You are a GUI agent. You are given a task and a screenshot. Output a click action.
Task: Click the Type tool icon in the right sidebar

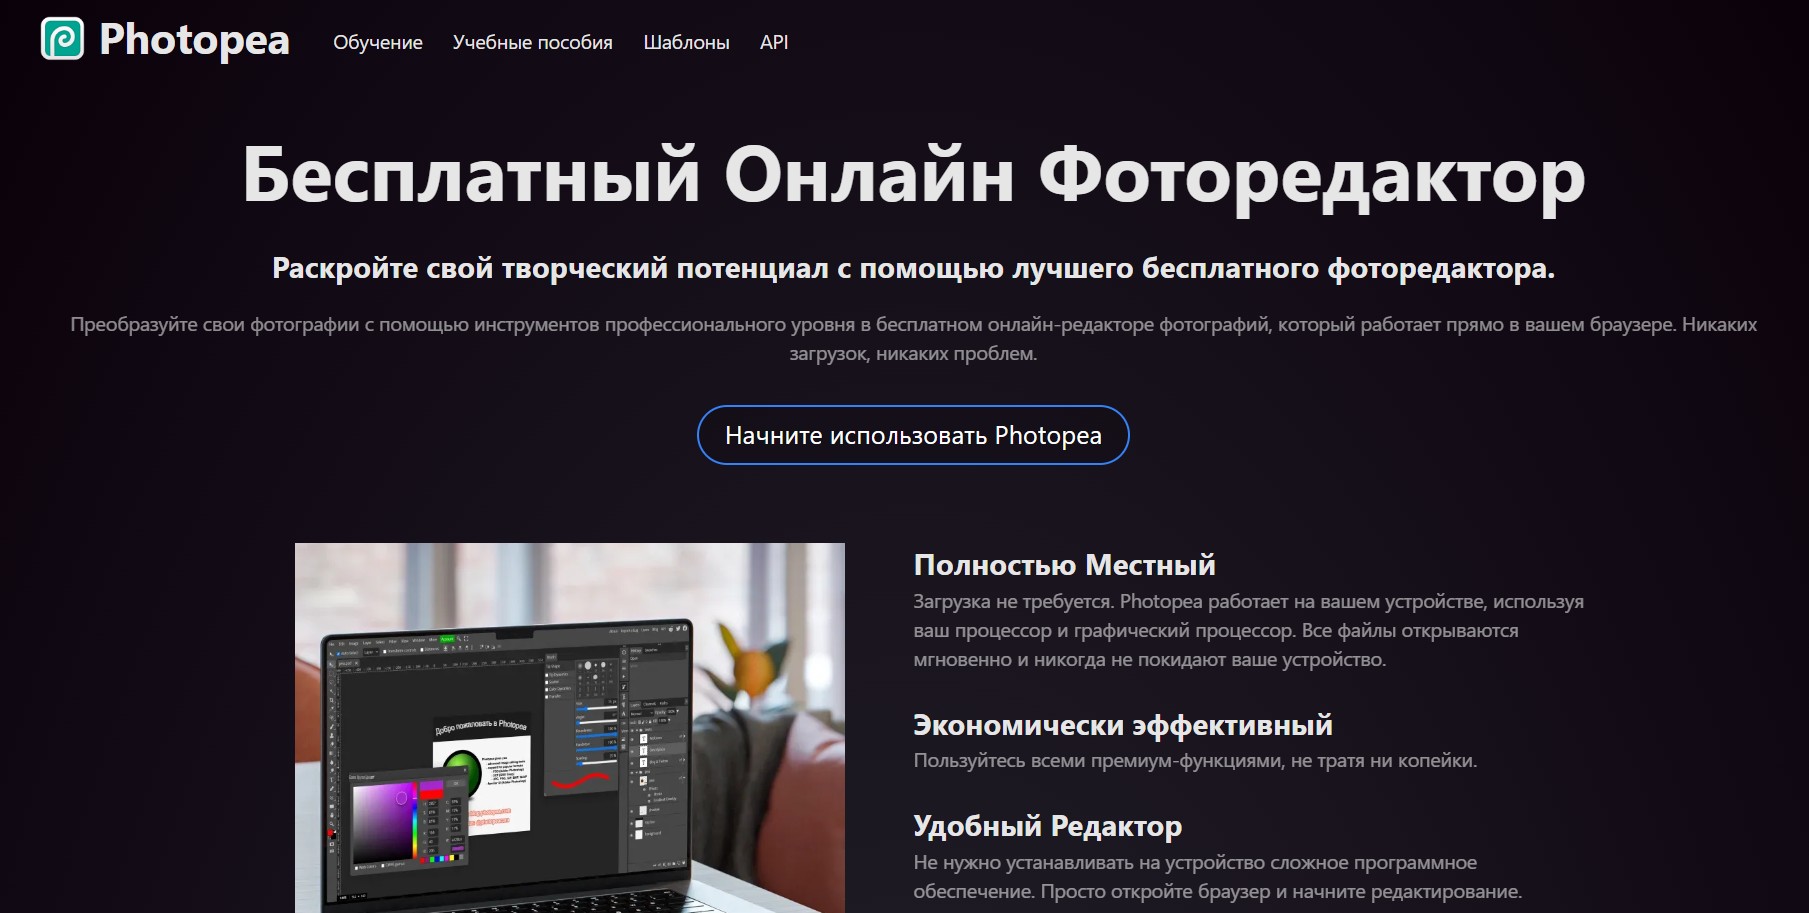[623, 713]
